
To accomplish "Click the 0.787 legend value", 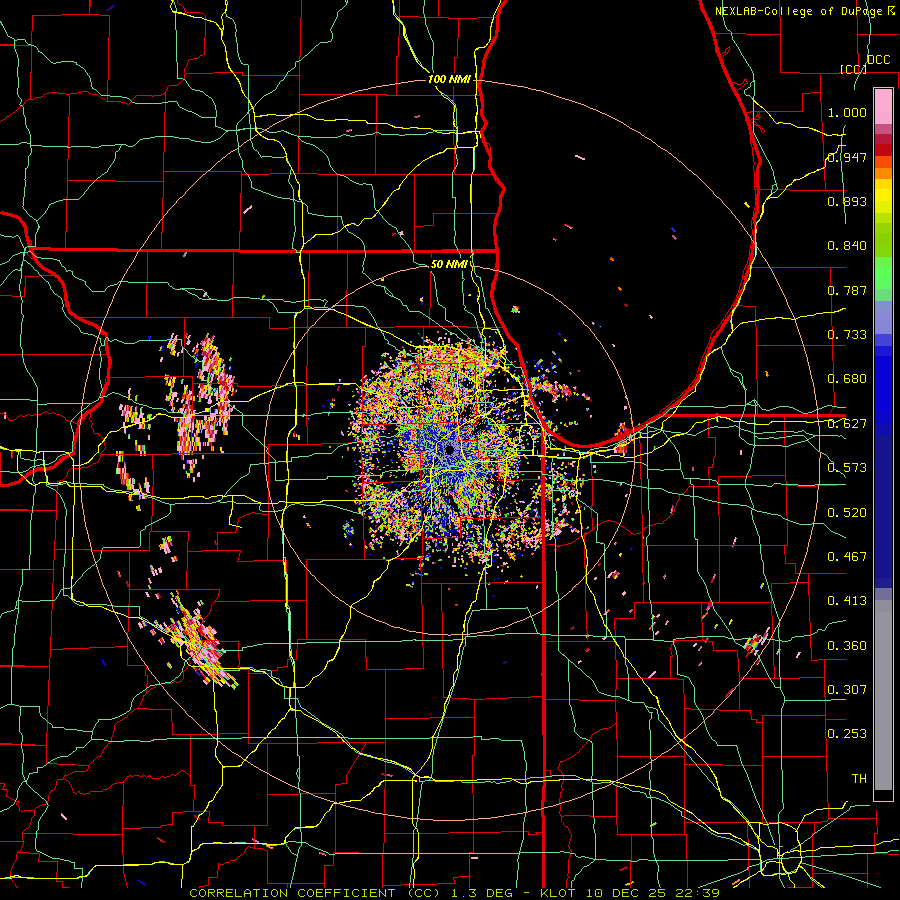I will [x=847, y=290].
